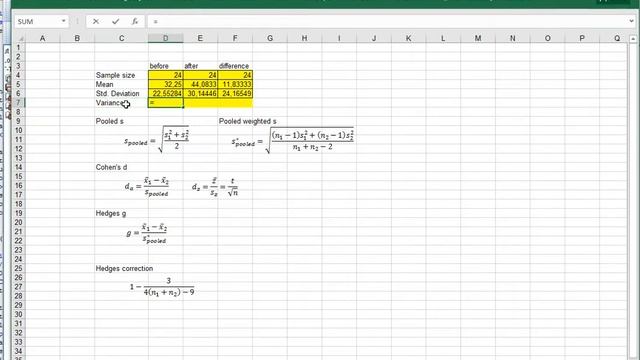Image resolution: width=640 pixels, height=360 pixels.
Task: Click the 'Hedges correction' label
Action: 124,269
